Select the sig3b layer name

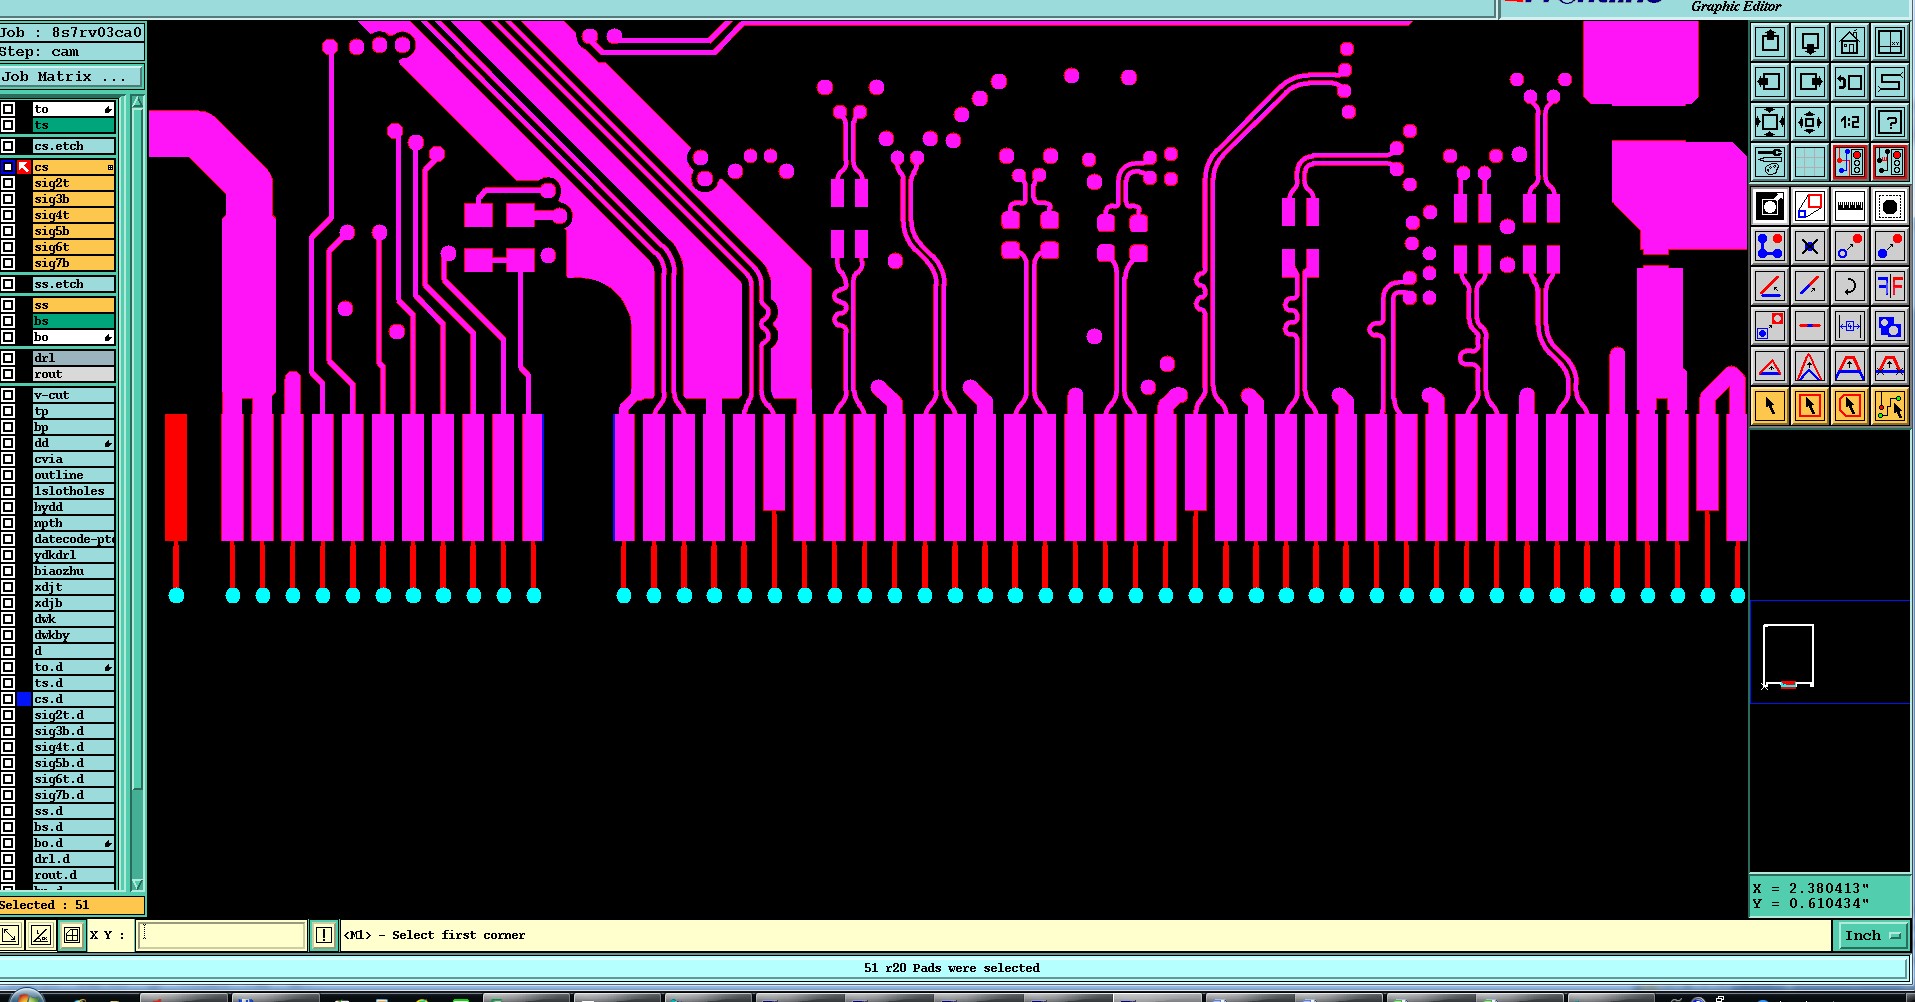(x=73, y=199)
